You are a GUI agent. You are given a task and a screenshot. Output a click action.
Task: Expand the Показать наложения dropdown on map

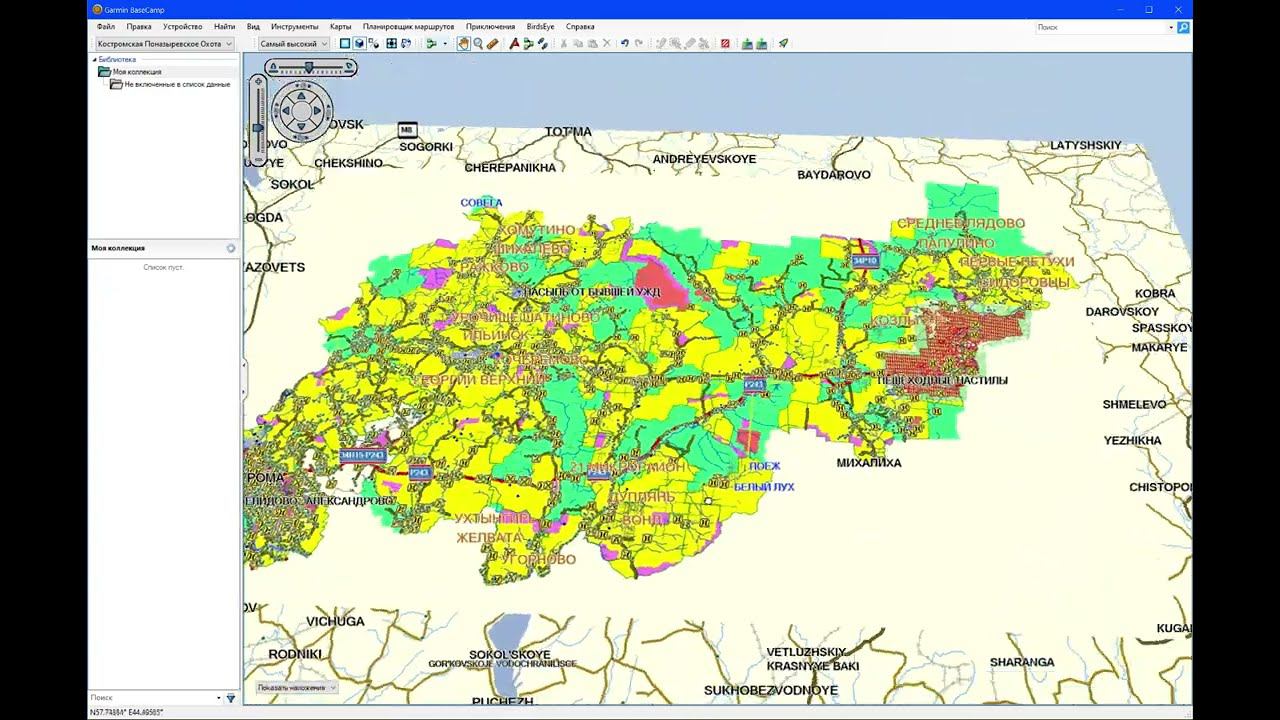[297, 688]
